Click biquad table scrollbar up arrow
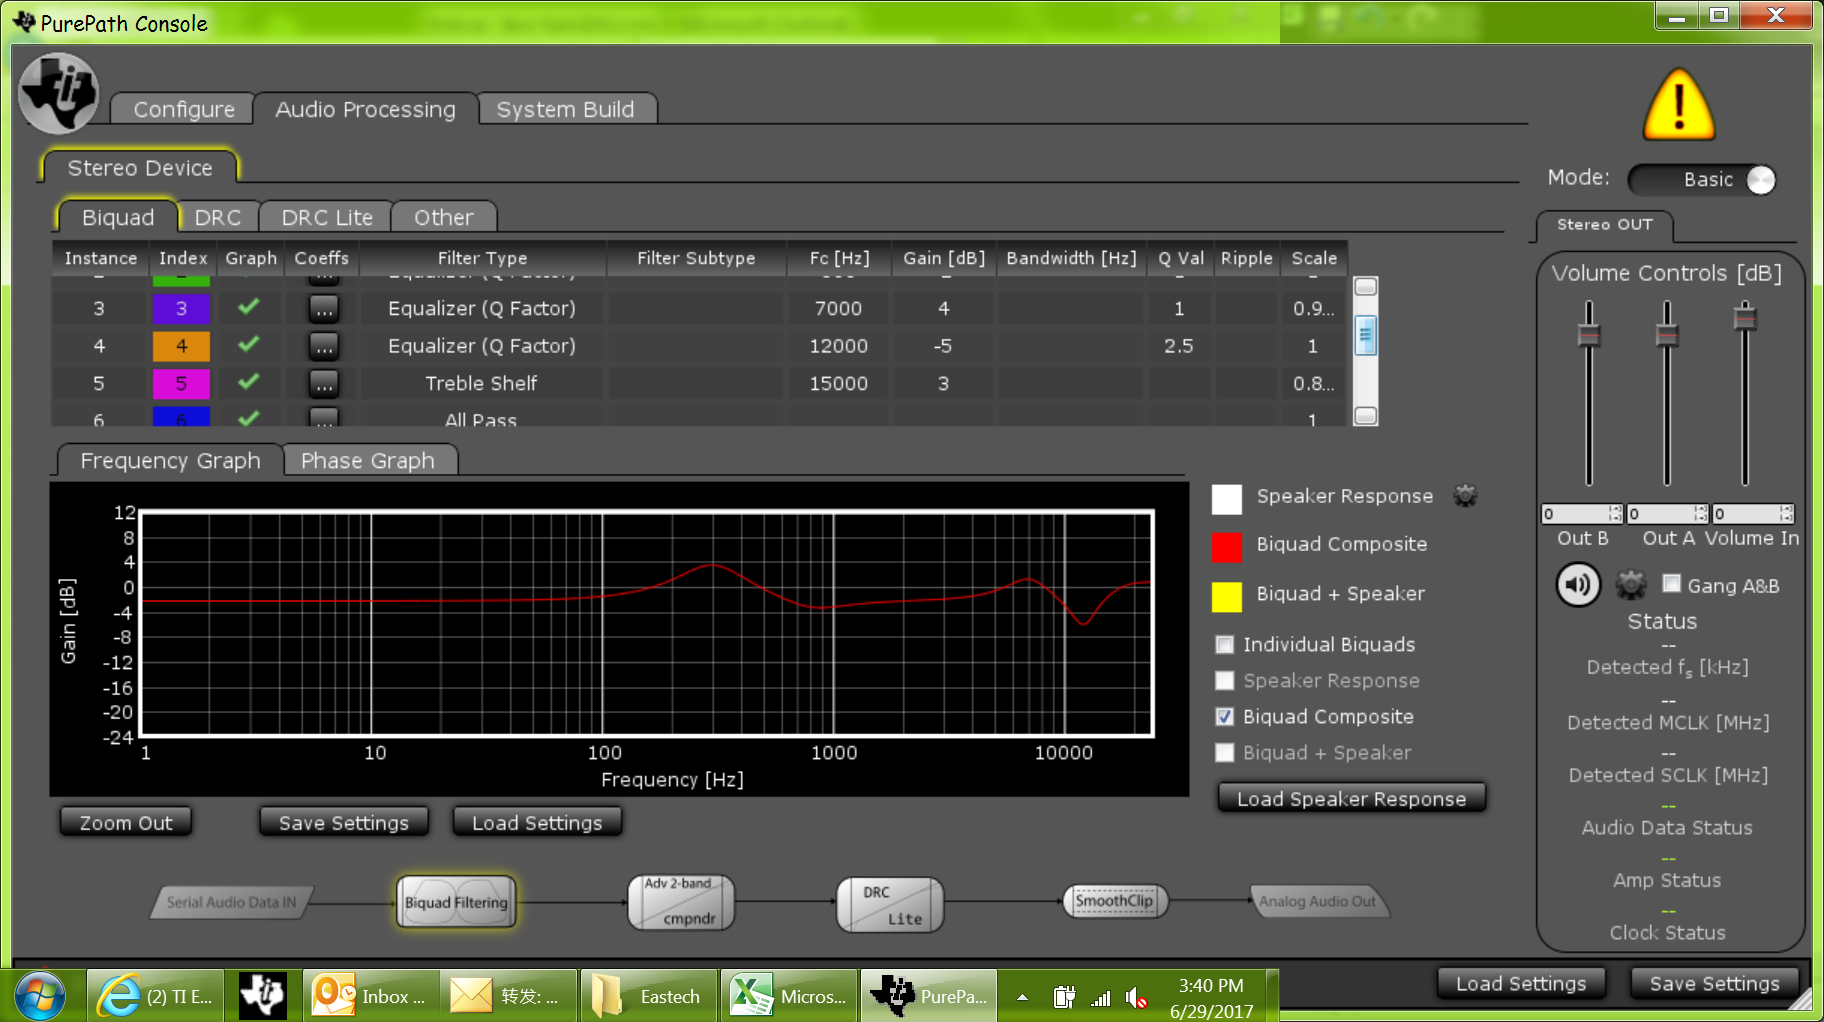The height and width of the screenshot is (1022, 1824). click(x=1366, y=287)
